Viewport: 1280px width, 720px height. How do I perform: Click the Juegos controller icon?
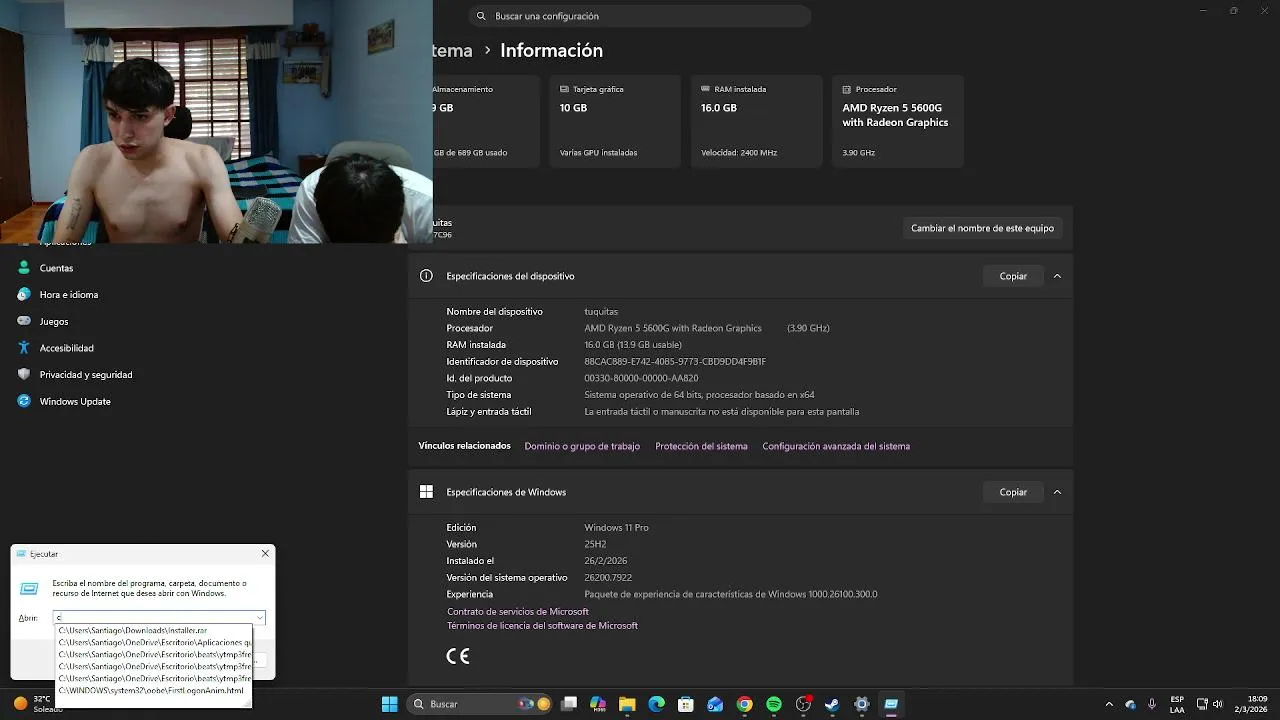click(x=24, y=322)
